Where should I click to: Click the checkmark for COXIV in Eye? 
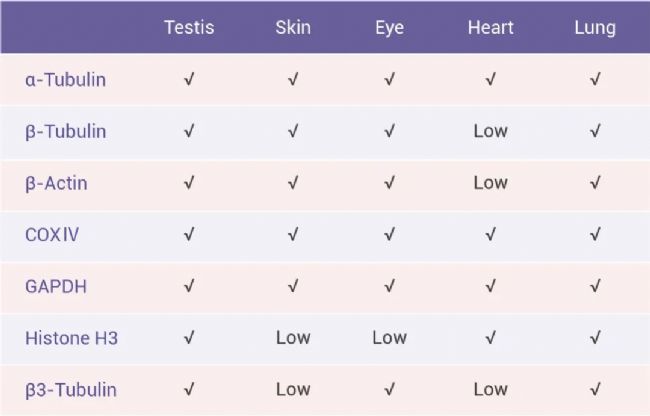coord(389,235)
